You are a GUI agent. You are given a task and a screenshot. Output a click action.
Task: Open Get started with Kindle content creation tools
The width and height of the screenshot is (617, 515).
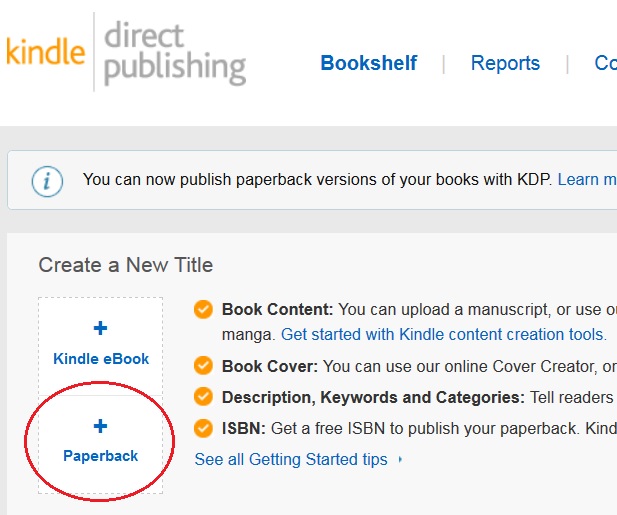443,335
